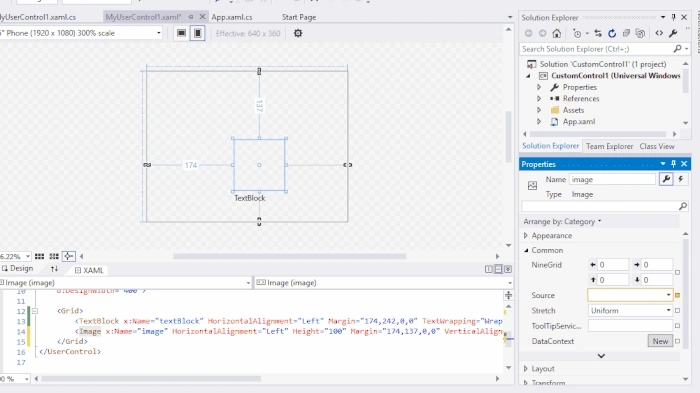Click the Name input field
The width and height of the screenshot is (700, 393).
[612, 179]
